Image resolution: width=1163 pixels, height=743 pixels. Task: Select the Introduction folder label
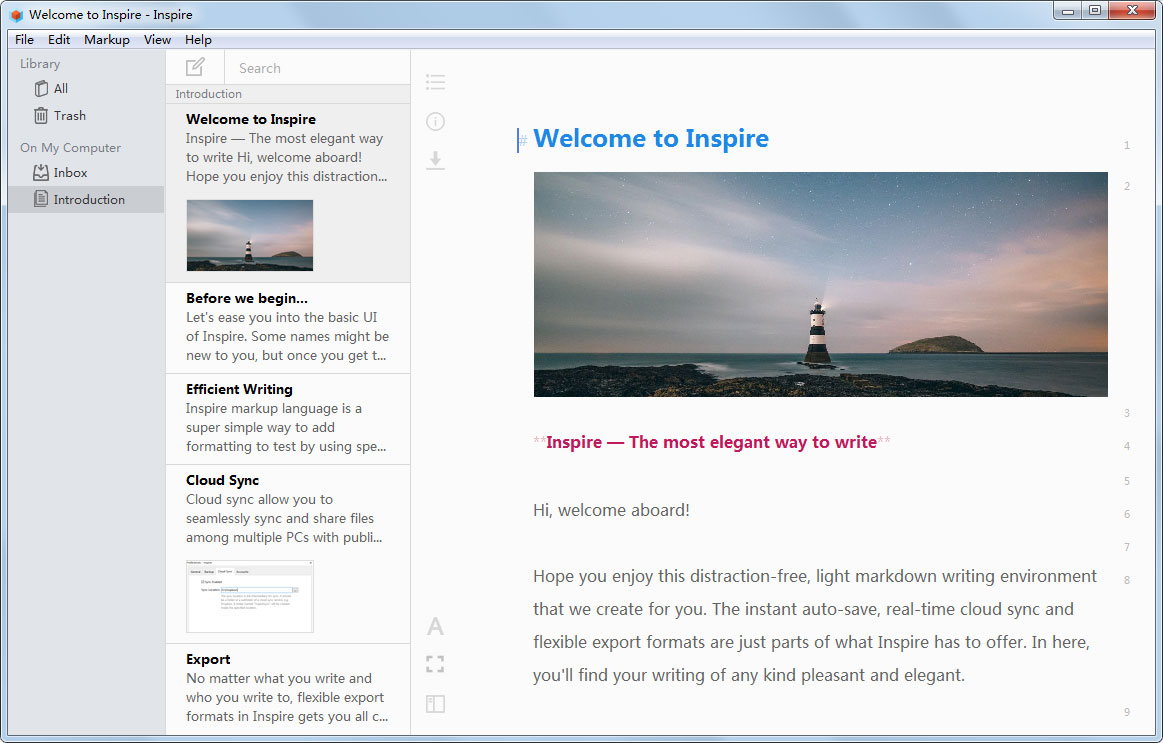point(89,199)
